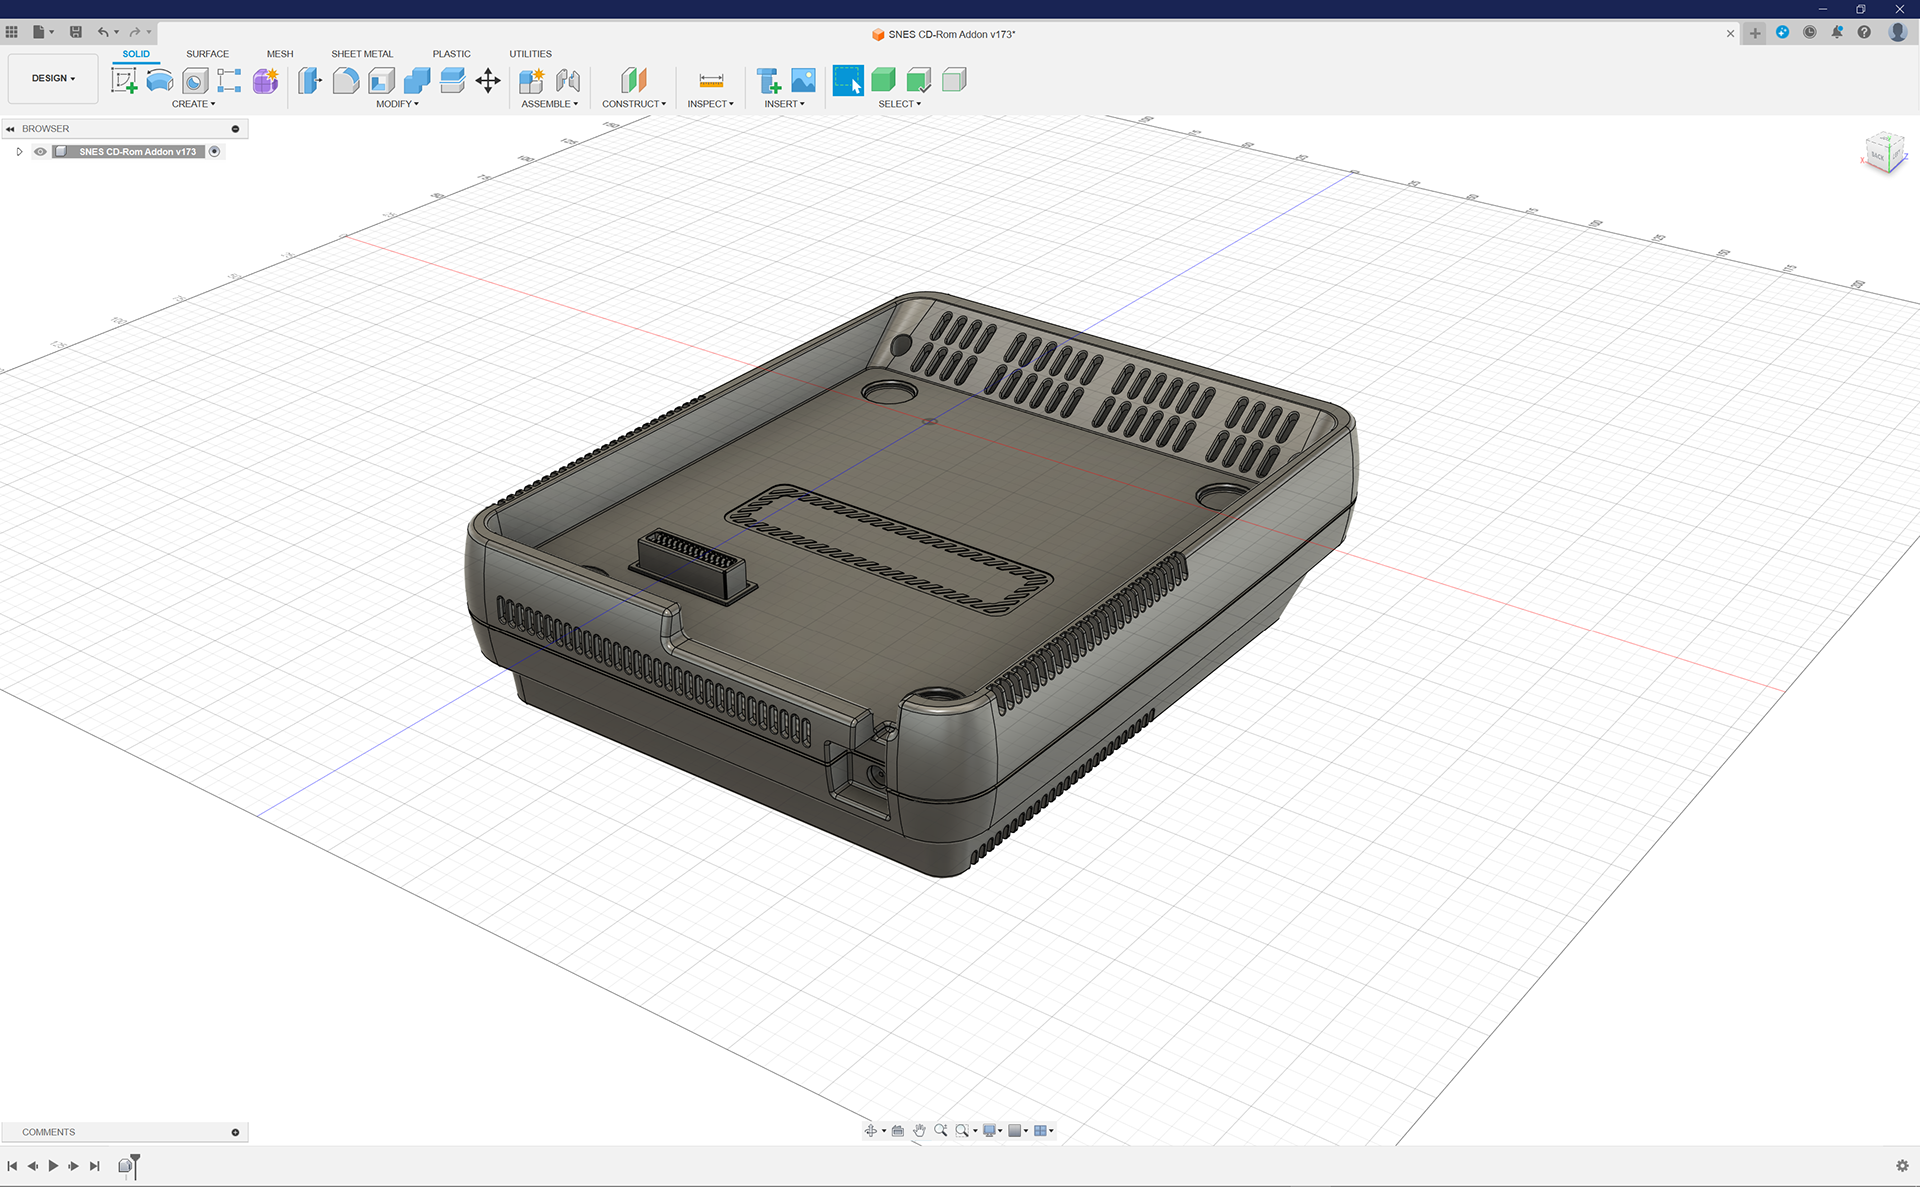
Task: Select the Press Pull tool
Action: 310,80
